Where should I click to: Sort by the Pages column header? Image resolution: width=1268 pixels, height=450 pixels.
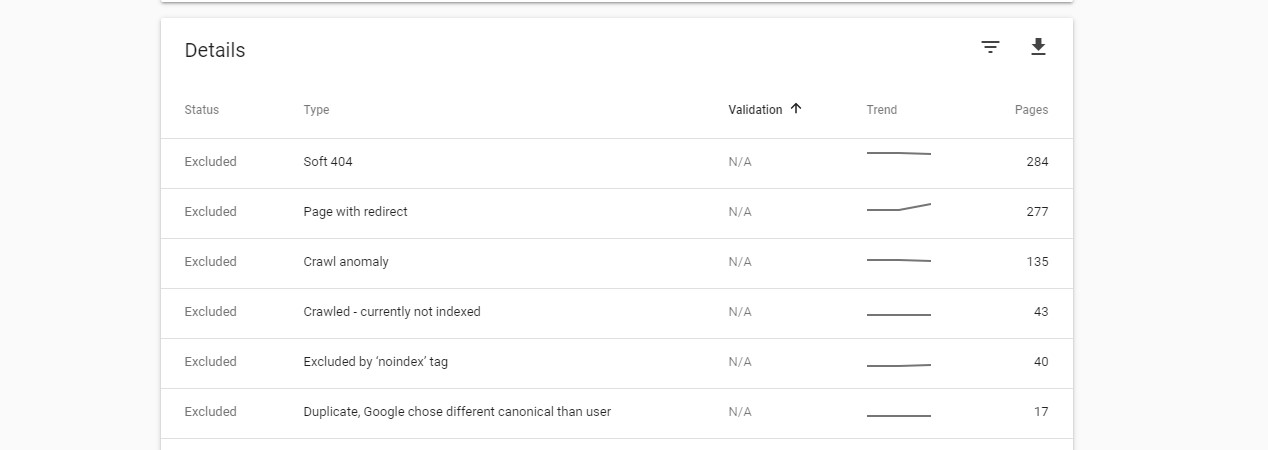(x=1031, y=110)
